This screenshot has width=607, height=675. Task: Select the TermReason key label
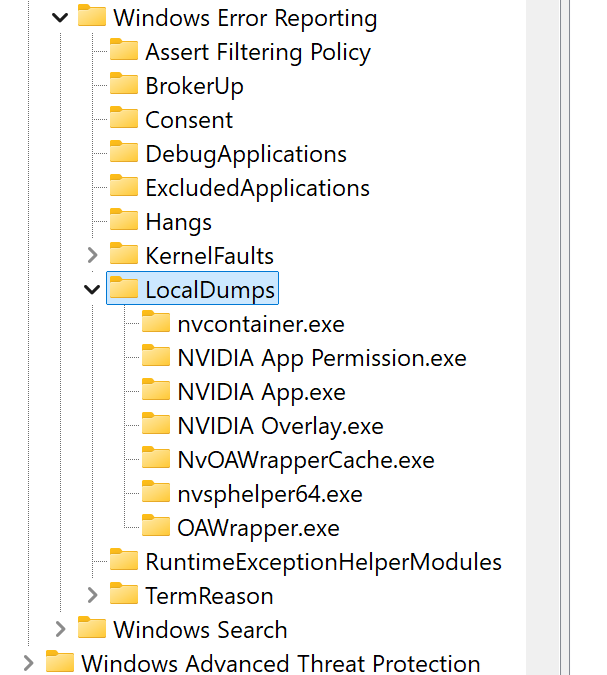[x=209, y=596]
